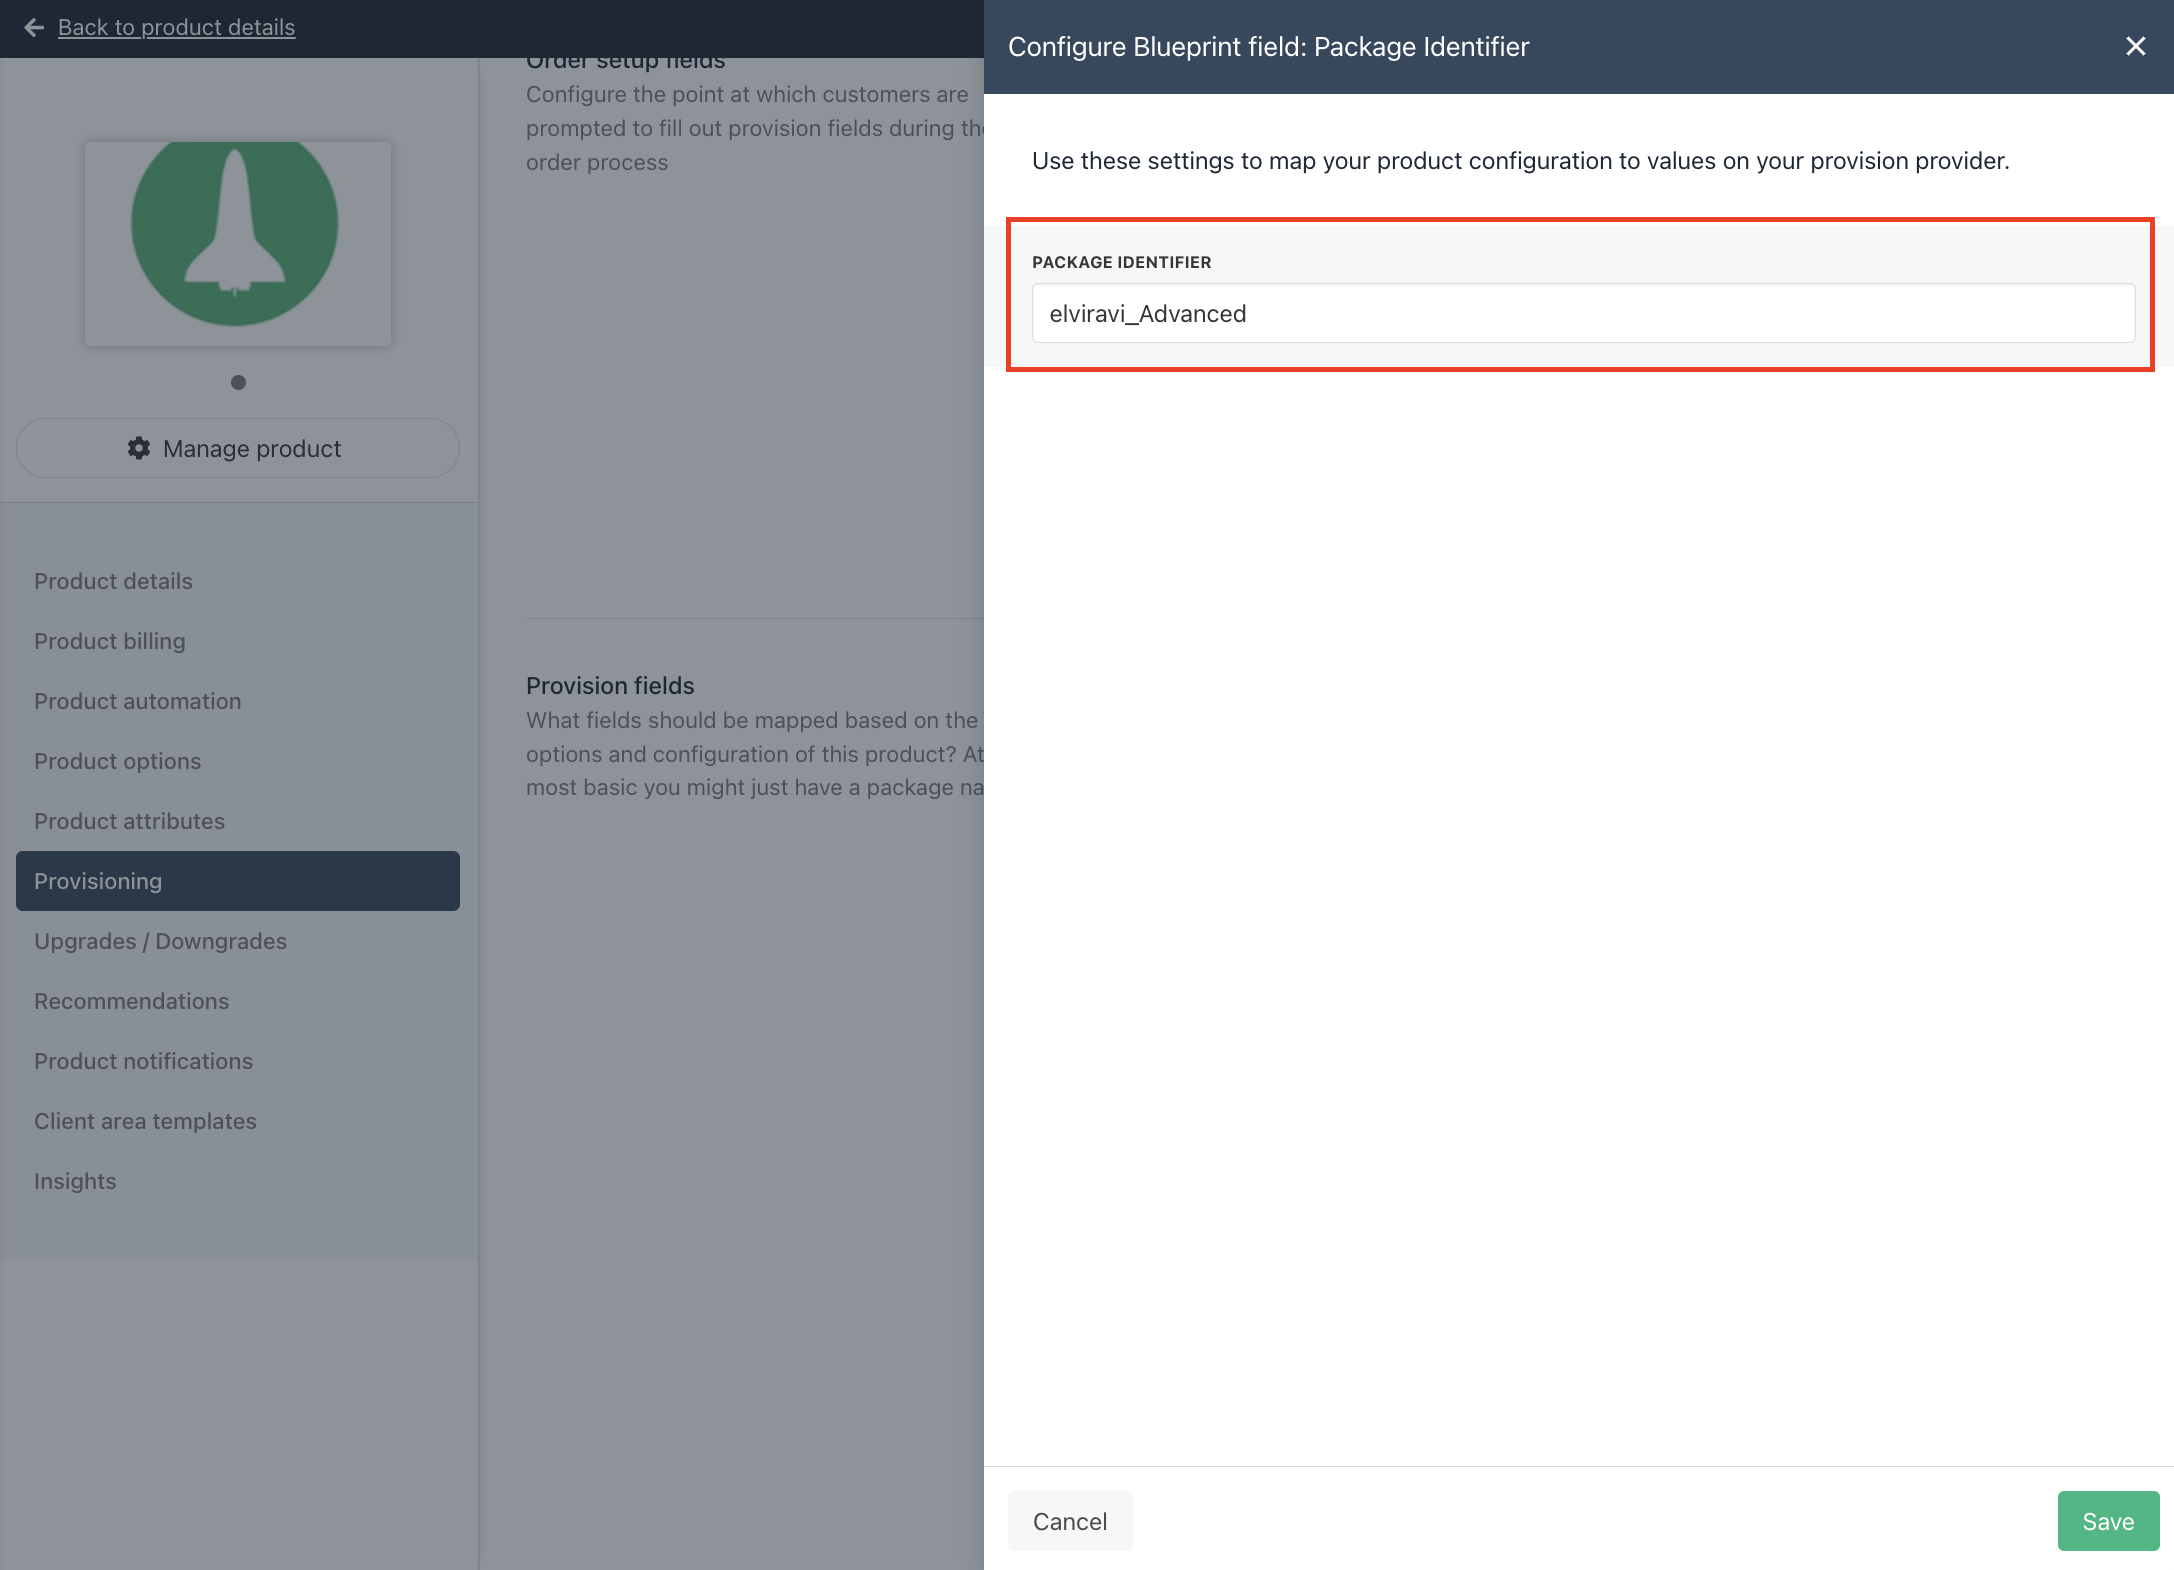Go to Recommendations page

coord(132,1001)
